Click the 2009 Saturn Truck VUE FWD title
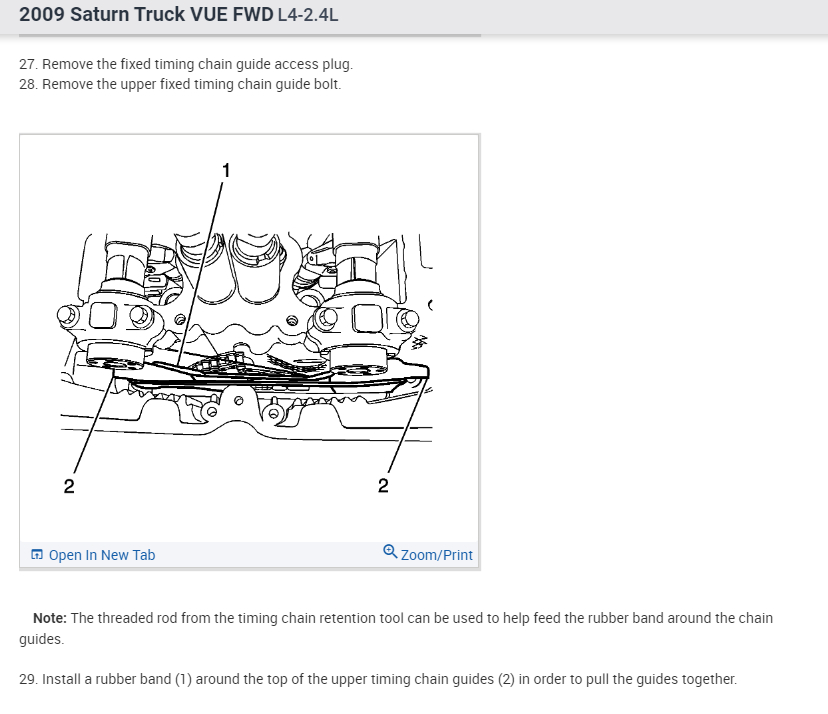828x714 pixels. click(146, 14)
